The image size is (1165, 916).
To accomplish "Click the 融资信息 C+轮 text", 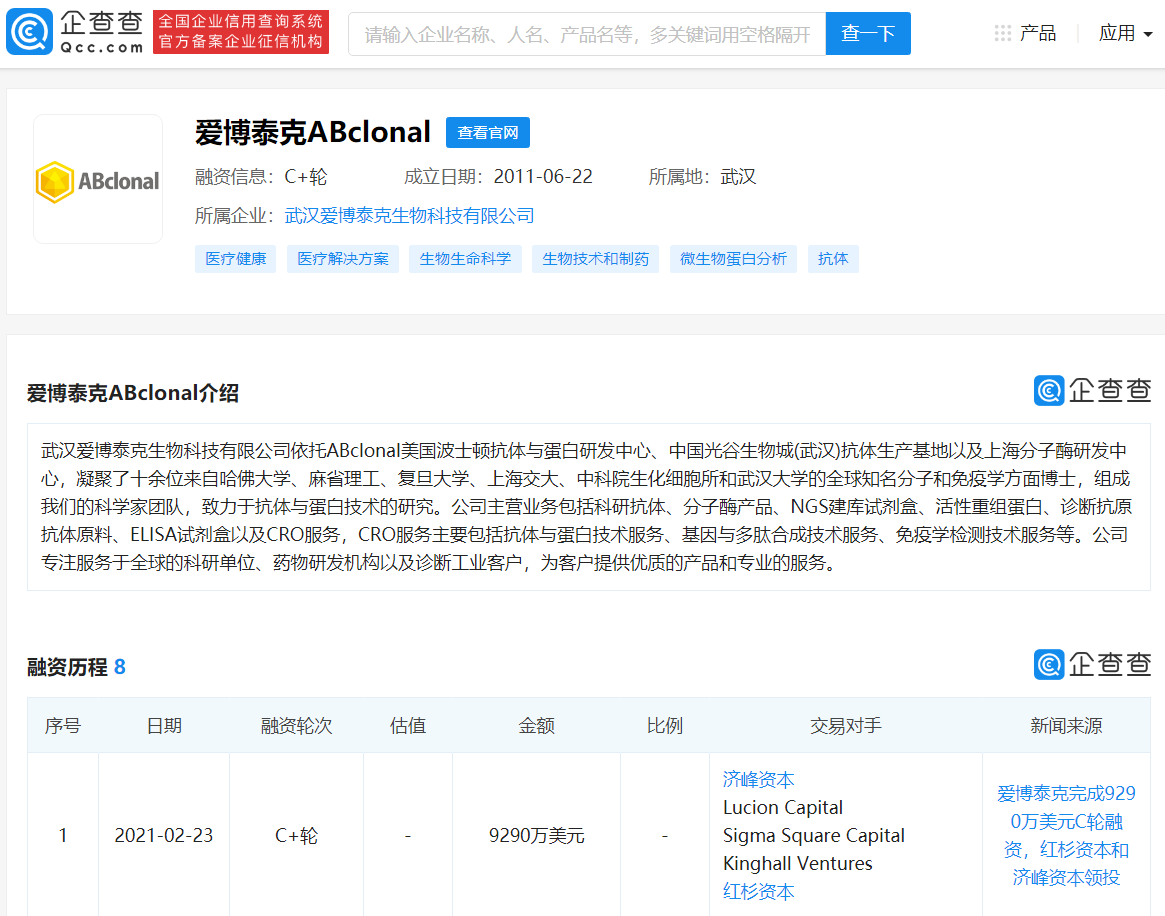I will [x=261, y=177].
